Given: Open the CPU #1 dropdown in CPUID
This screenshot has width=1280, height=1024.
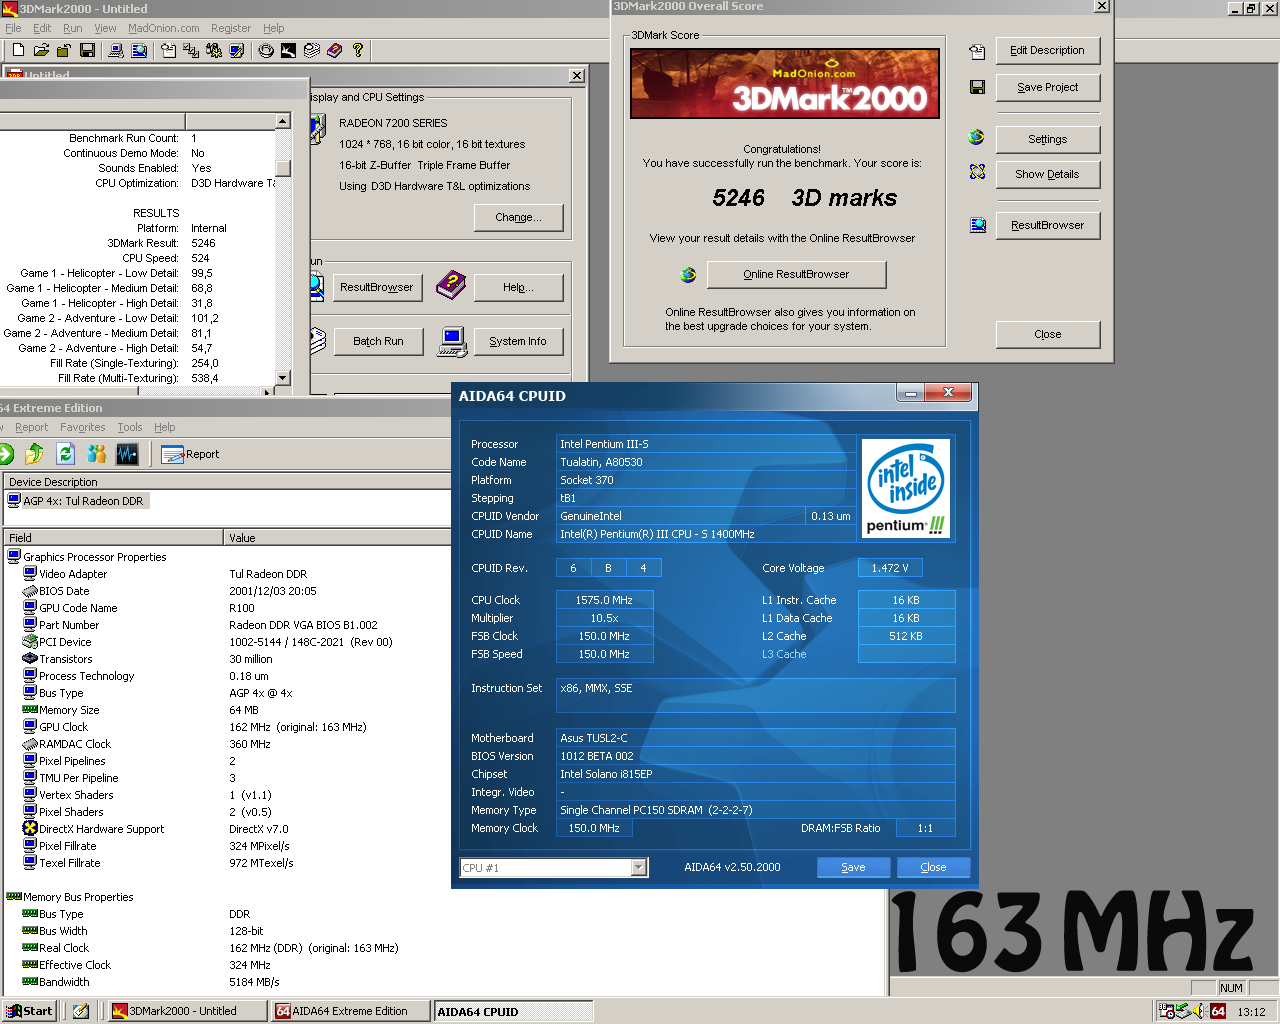Looking at the screenshot, I should (639, 868).
